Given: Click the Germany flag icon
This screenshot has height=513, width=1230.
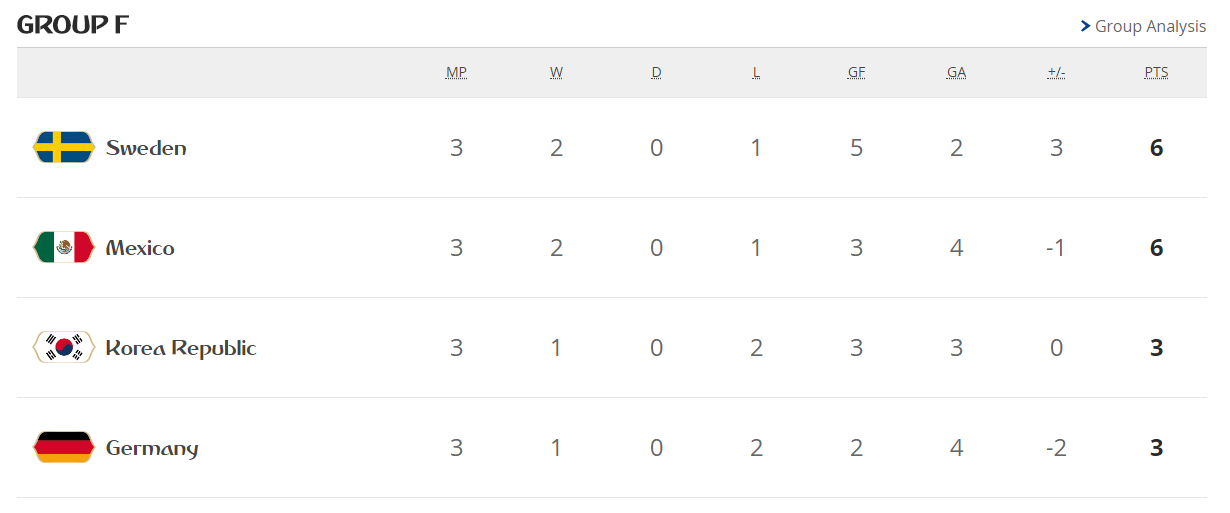Looking at the screenshot, I should click(x=64, y=448).
